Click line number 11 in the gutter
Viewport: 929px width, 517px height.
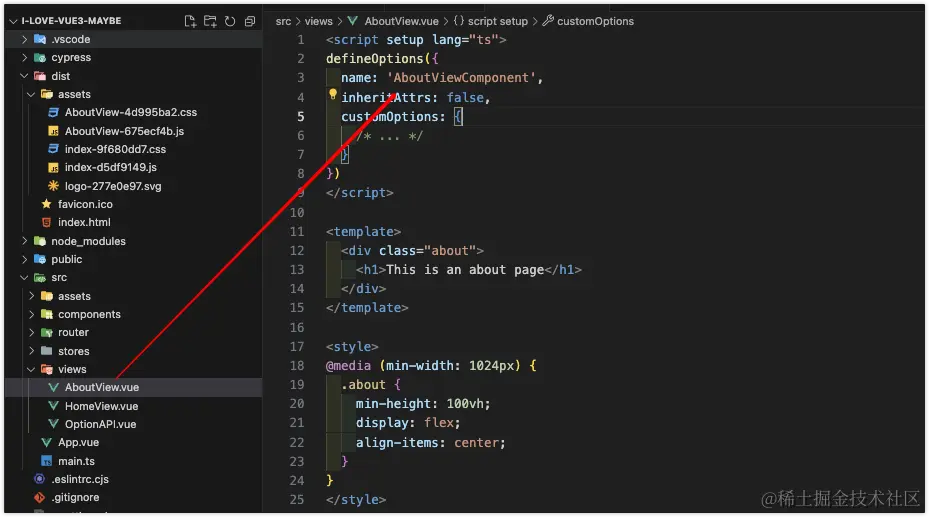point(297,232)
